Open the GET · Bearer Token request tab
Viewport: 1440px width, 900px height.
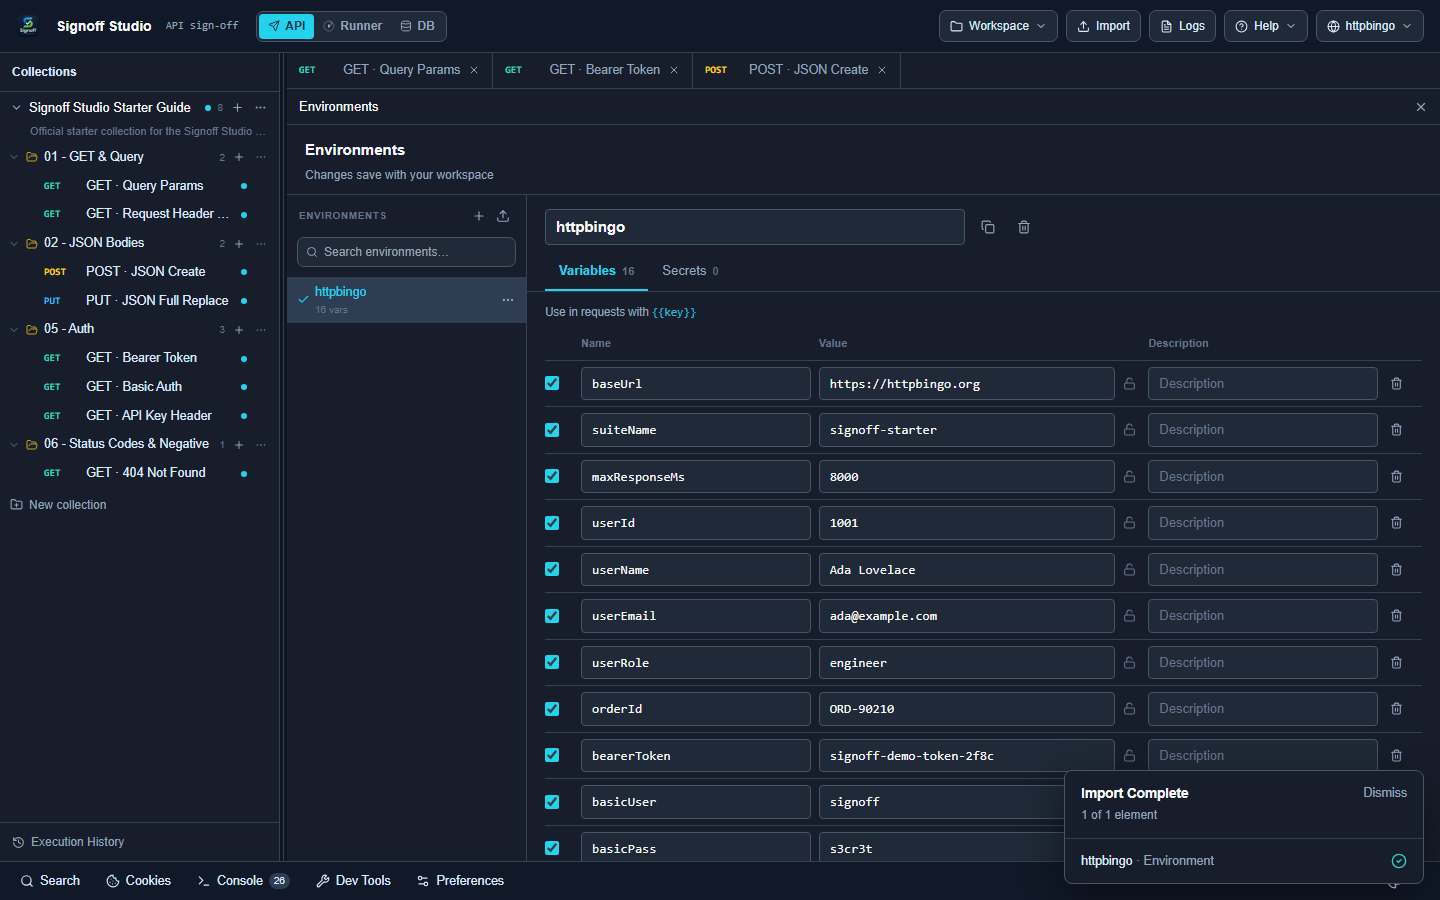tap(604, 70)
